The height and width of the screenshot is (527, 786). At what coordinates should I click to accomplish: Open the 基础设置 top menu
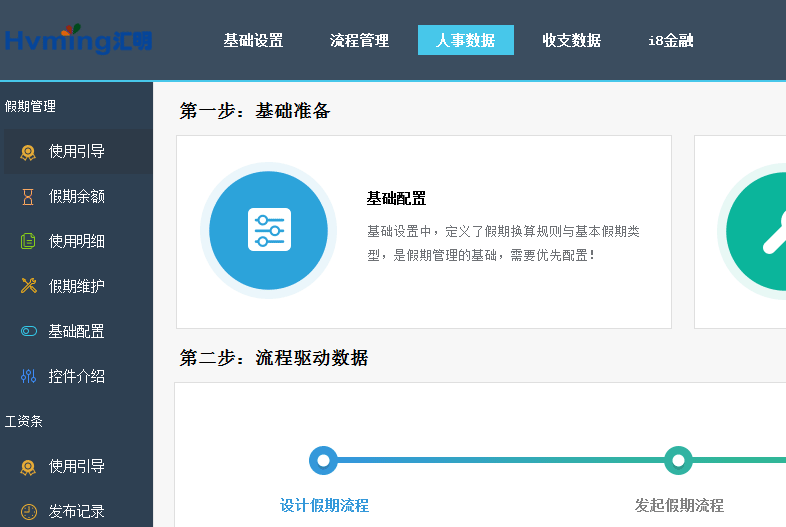253,40
